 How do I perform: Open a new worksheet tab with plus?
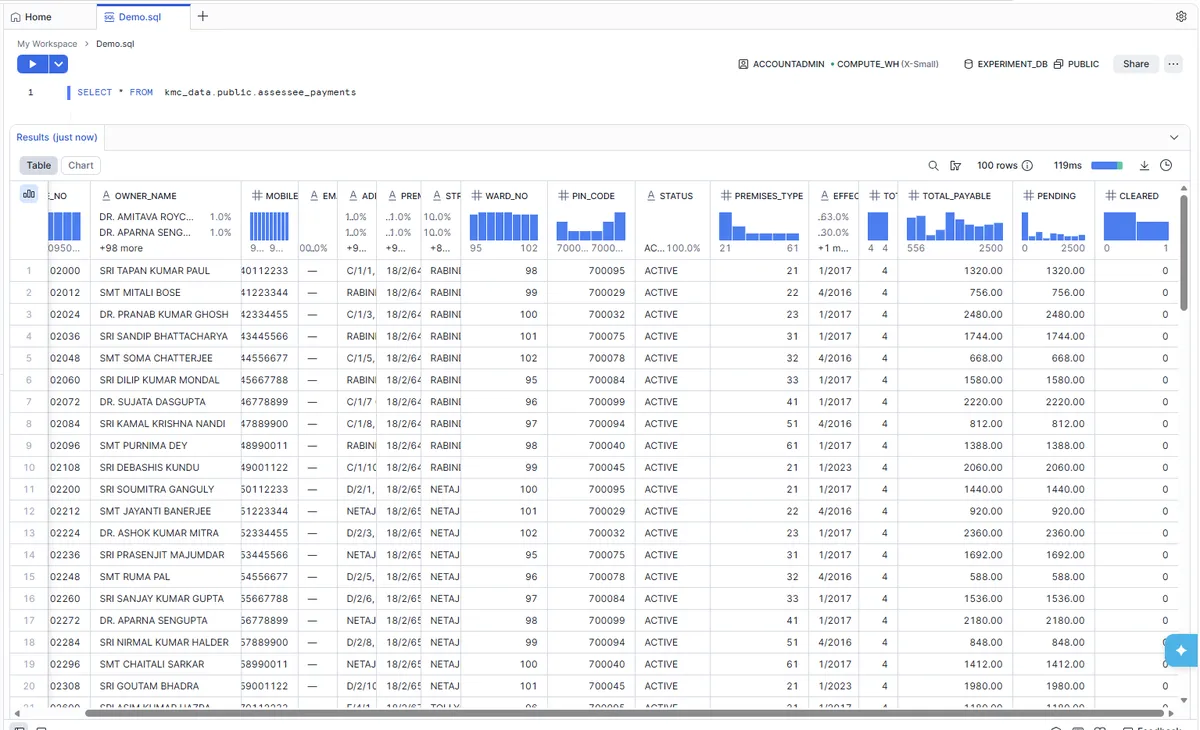coord(203,16)
